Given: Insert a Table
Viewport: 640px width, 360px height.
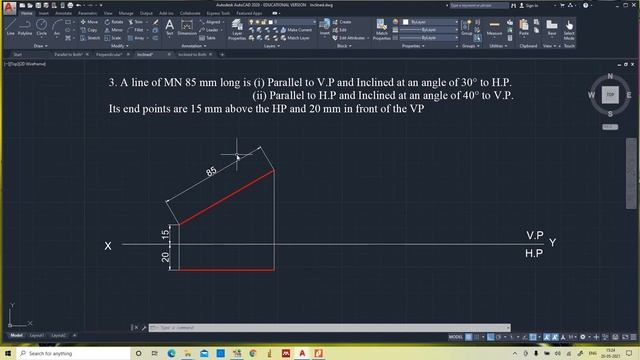Looking at the screenshot, I should pos(207,38).
